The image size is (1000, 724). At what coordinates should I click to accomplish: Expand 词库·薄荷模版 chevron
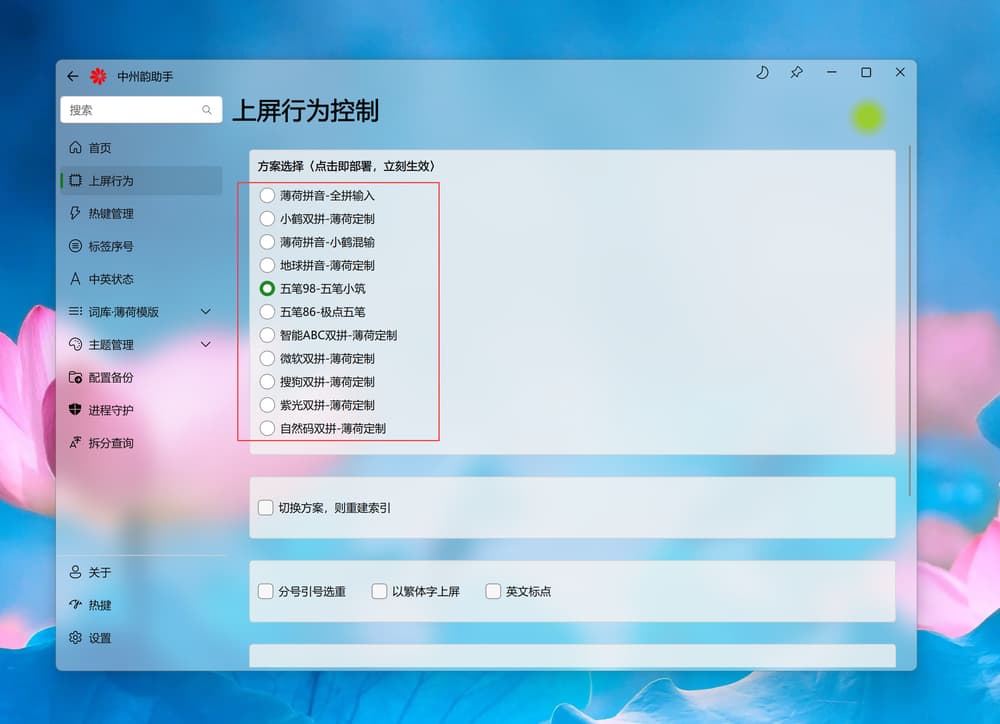206,312
